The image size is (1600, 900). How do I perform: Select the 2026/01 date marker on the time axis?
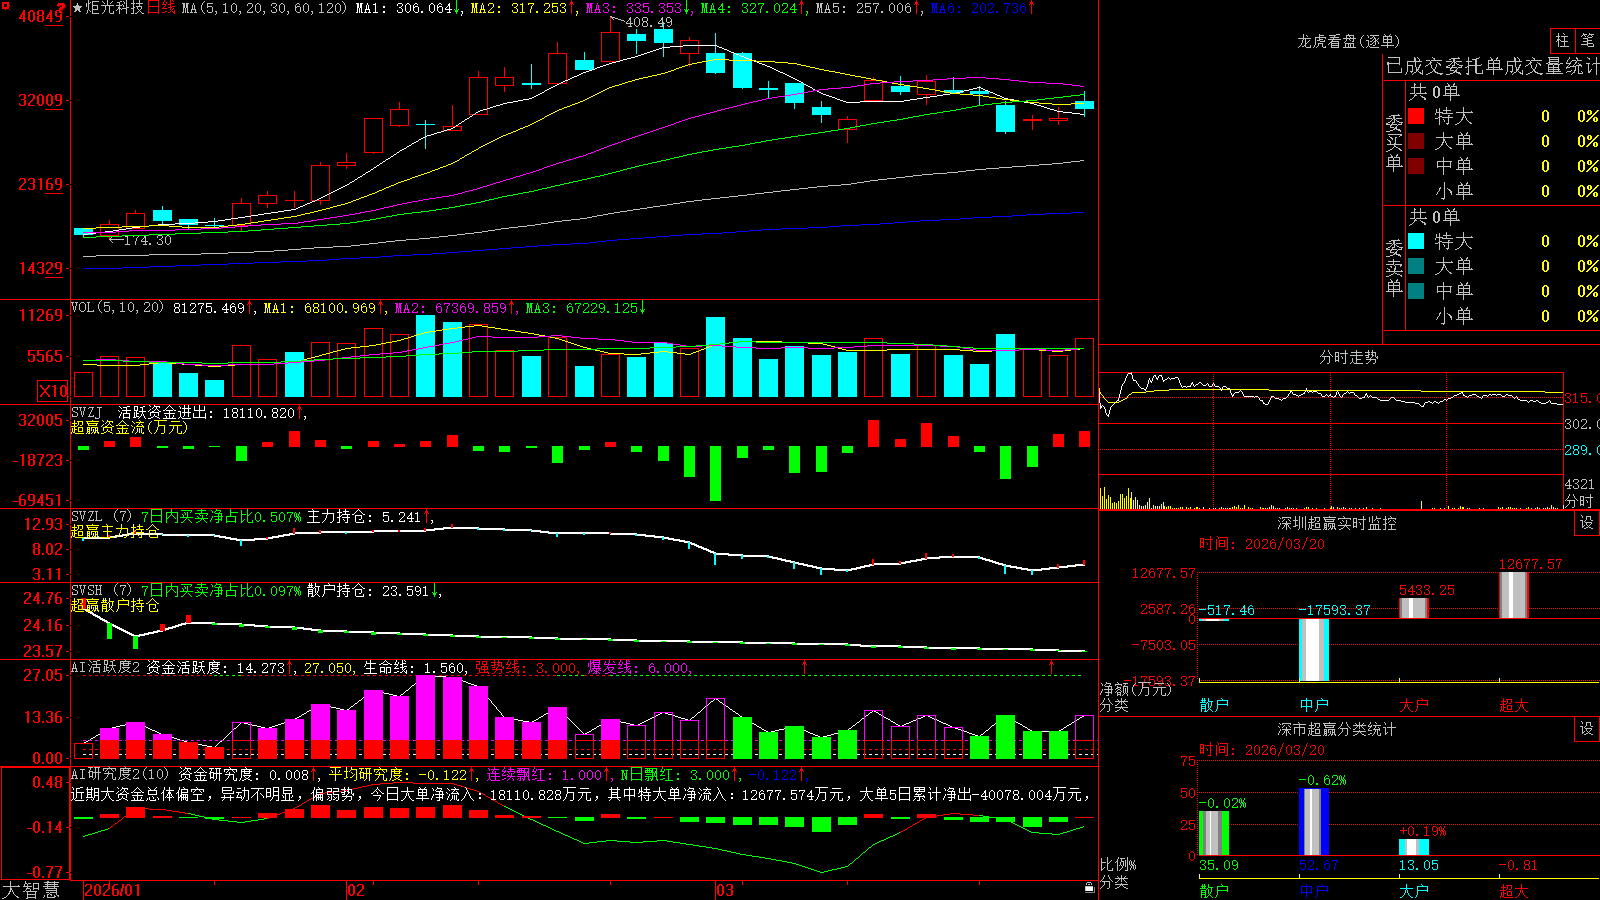[113, 890]
